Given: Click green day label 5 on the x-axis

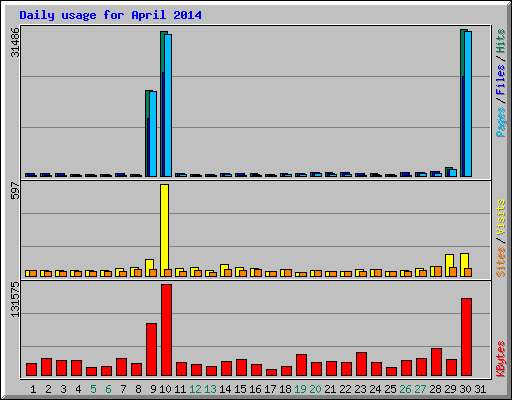Looking at the screenshot, I should click(x=93, y=389).
